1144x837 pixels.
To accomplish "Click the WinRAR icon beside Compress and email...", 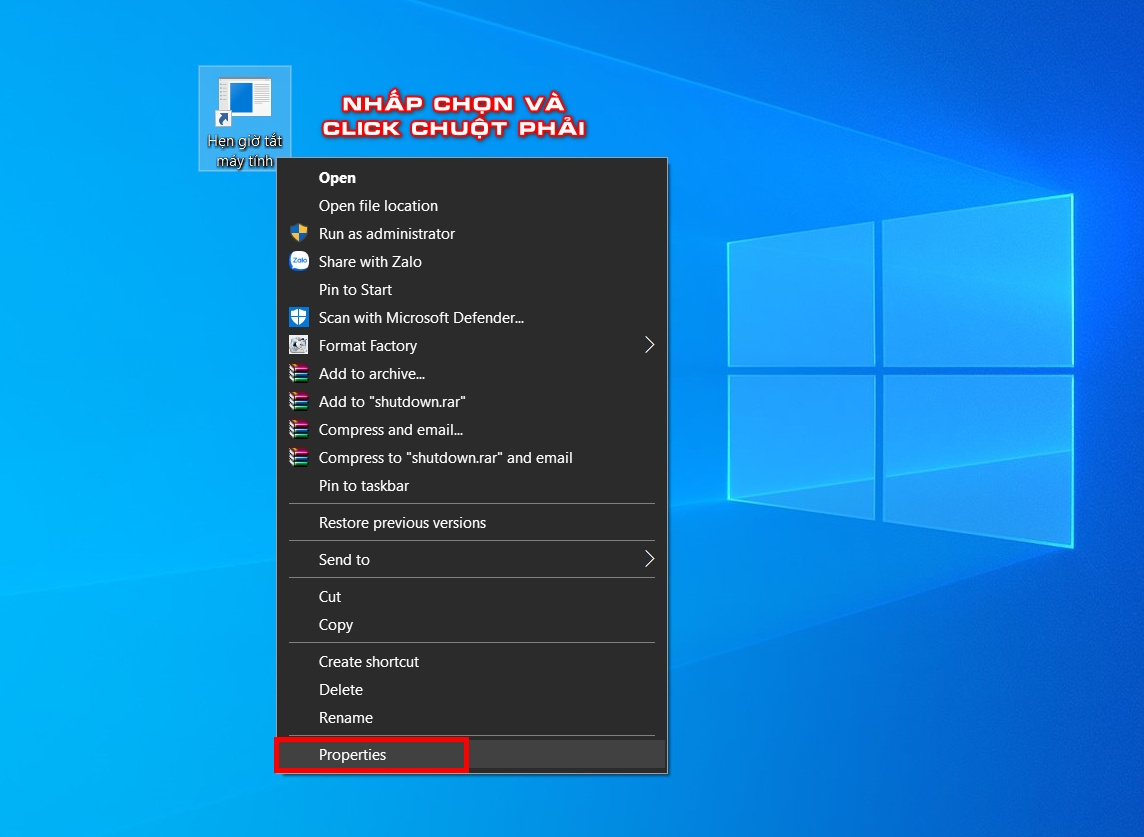I will (x=299, y=430).
